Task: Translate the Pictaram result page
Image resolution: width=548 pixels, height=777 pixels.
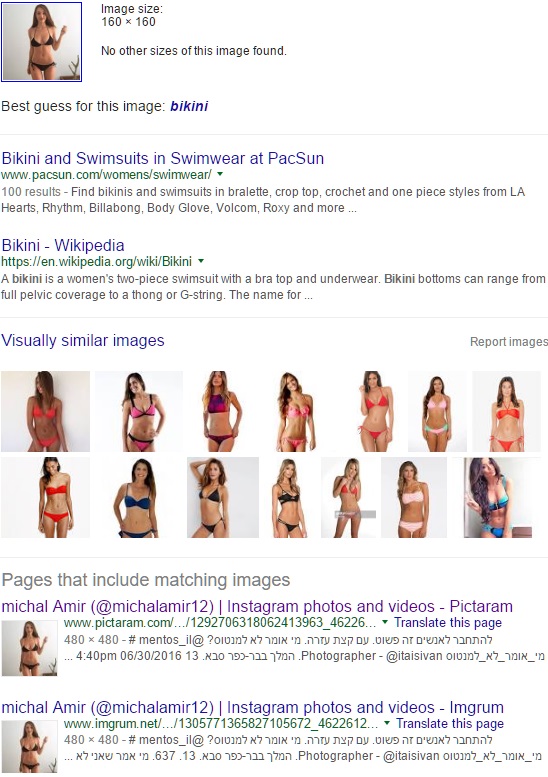Action: (448, 622)
